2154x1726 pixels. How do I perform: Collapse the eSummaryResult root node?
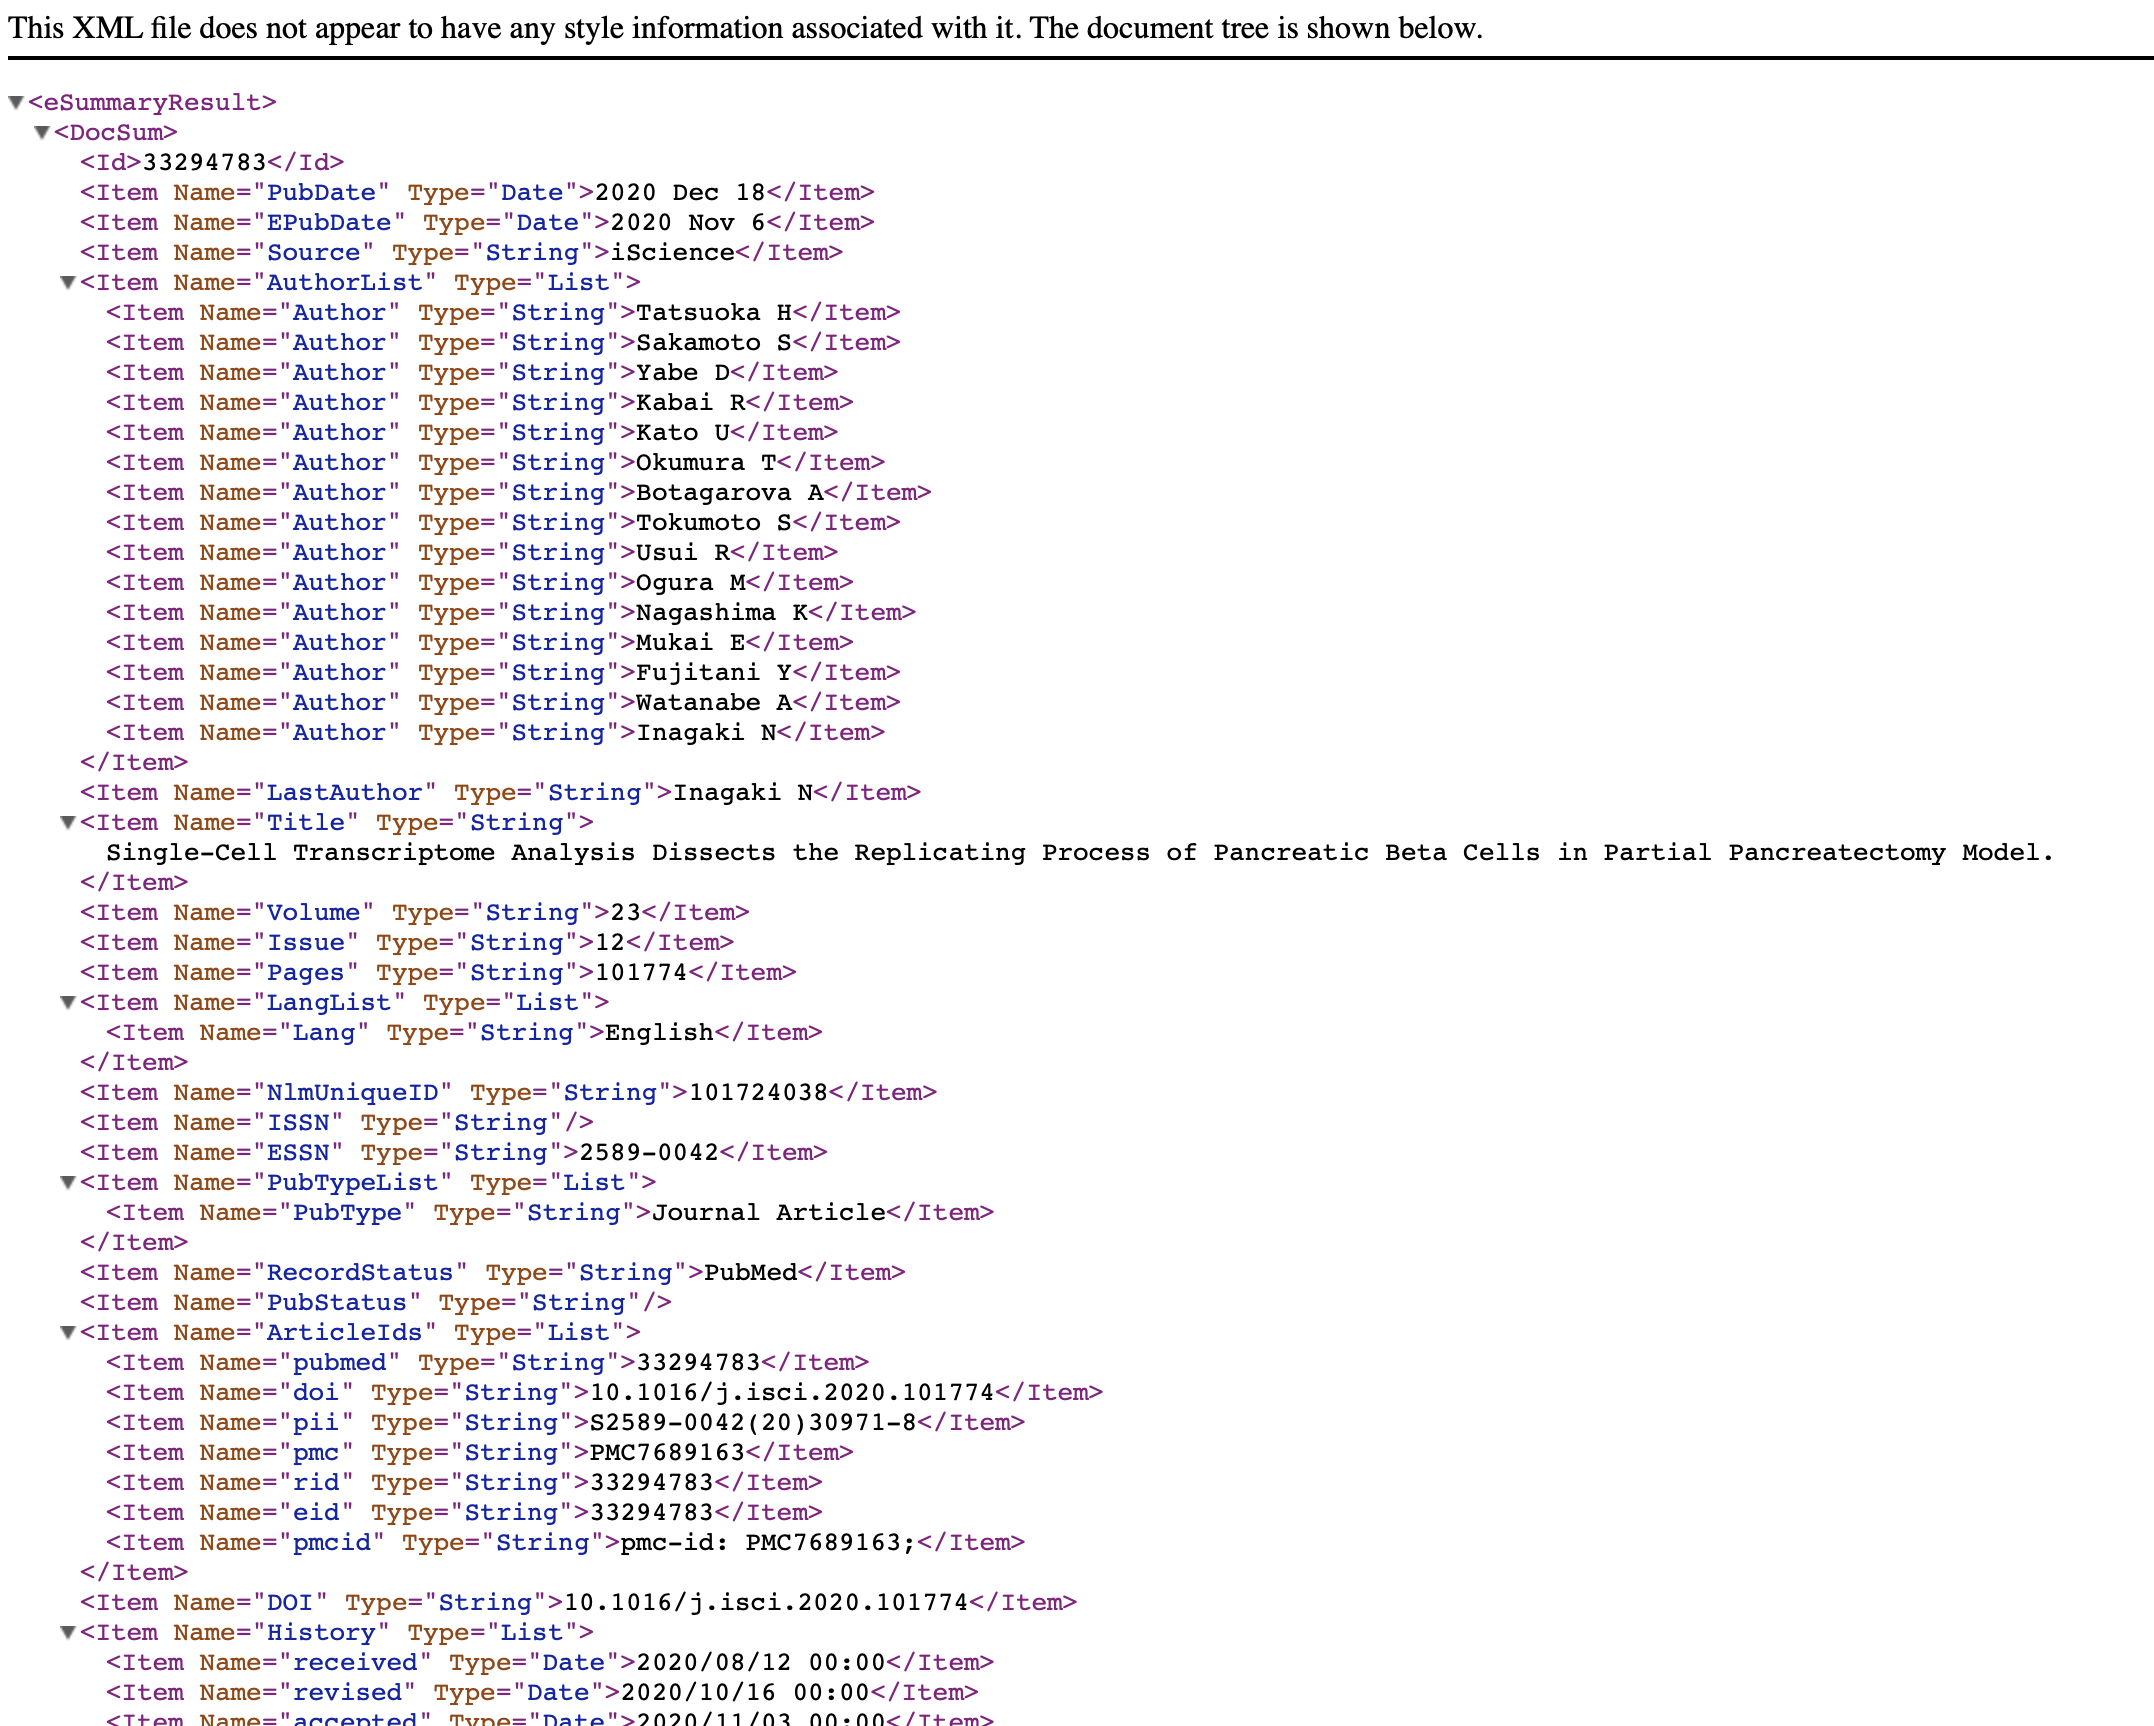click(16, 103)
